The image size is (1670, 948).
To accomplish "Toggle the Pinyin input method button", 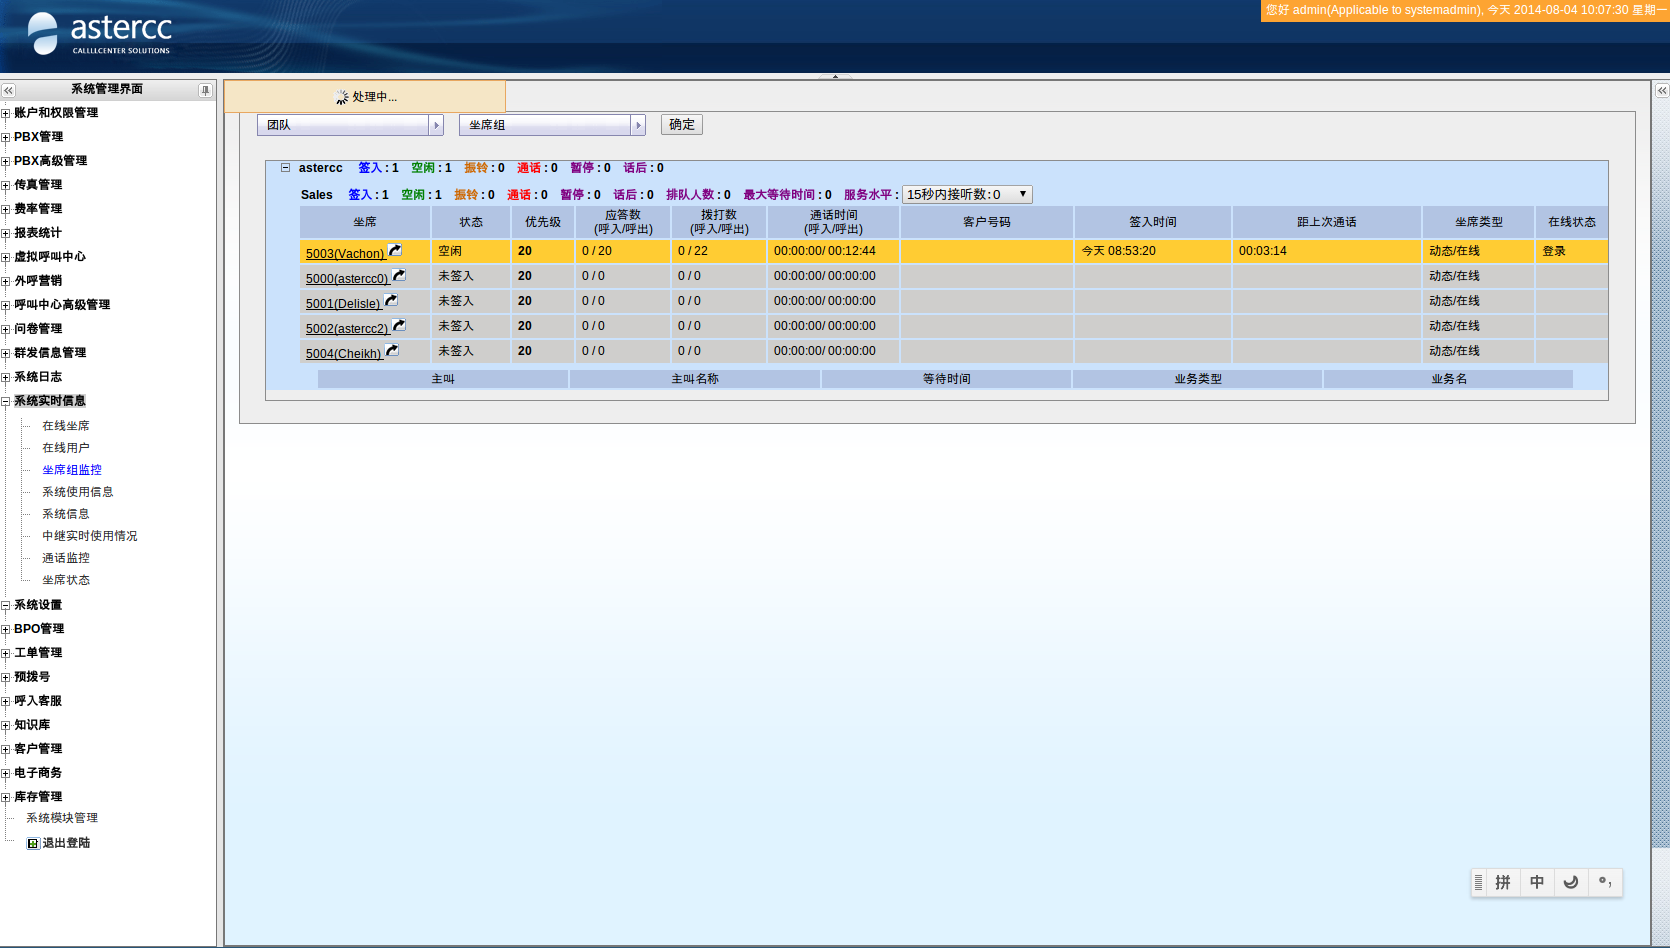I will point(1503,882).
